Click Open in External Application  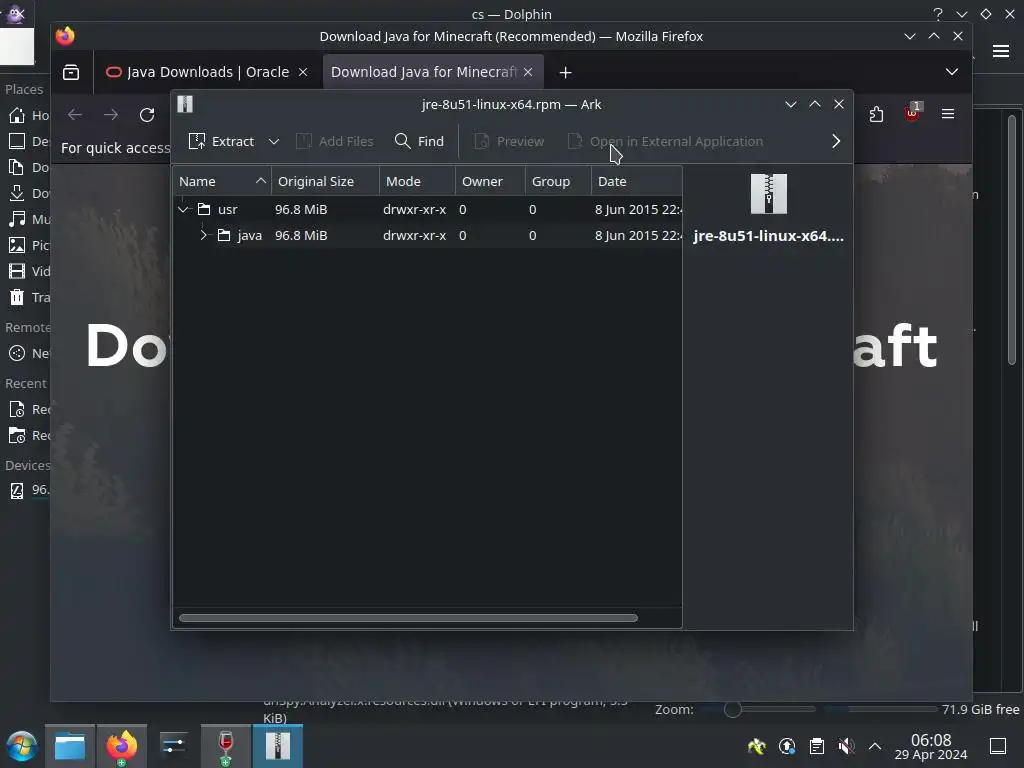click(665, 141)
